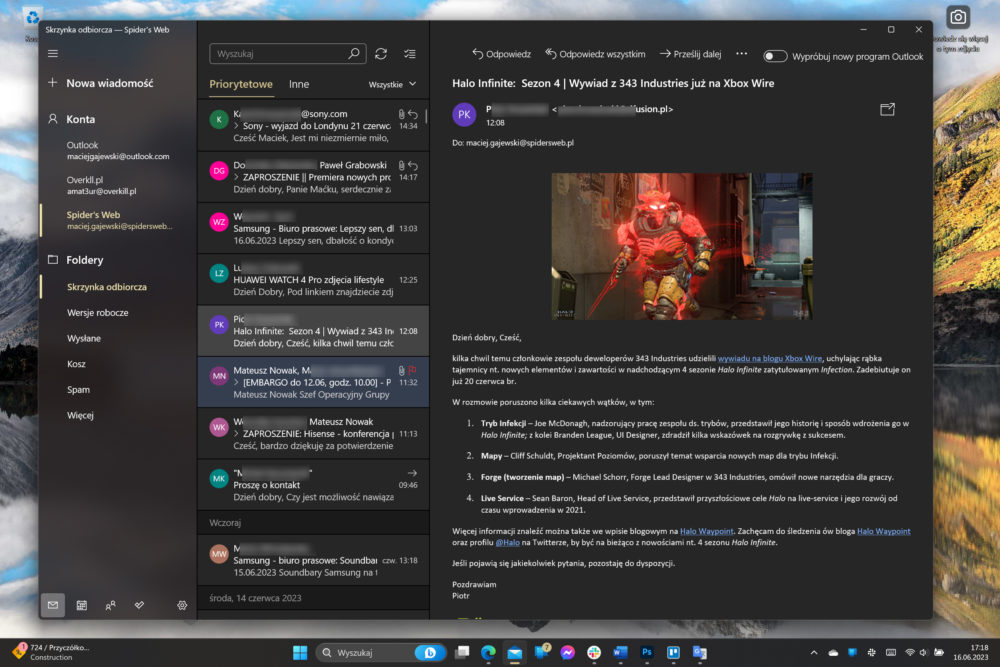Open the message in a new window
Image resolution: width=1000 pixels, height=667 pixels.
887,110
